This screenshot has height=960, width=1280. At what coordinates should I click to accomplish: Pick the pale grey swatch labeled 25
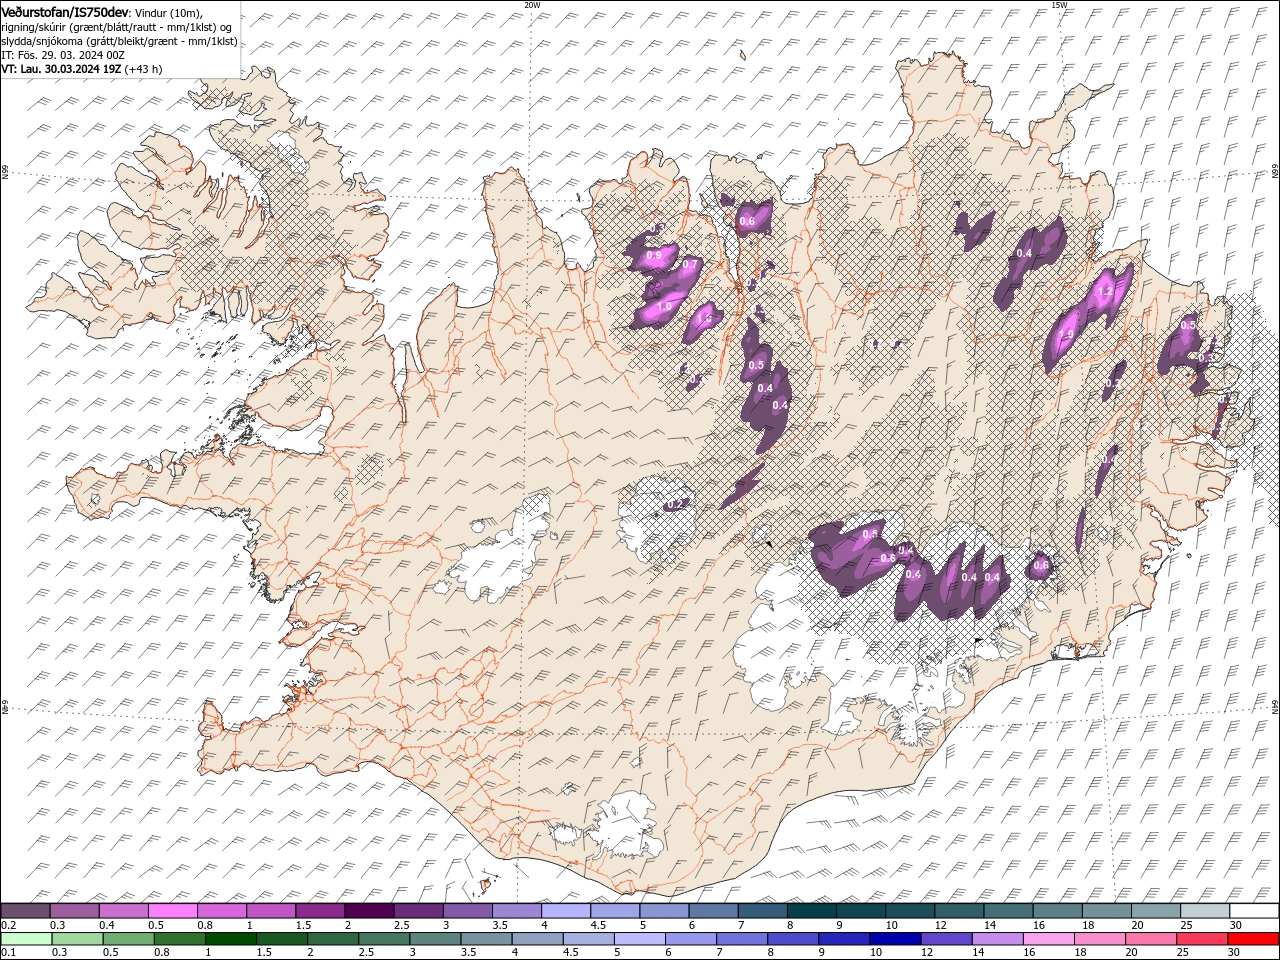1205,911
